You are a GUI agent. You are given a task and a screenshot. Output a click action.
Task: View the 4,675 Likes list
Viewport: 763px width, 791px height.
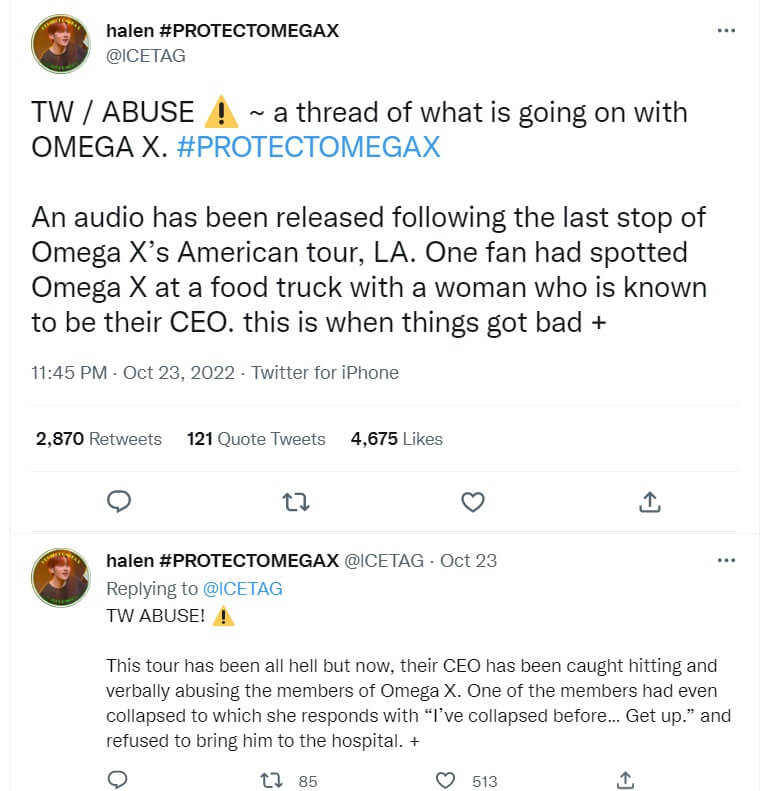coord(396,438)
